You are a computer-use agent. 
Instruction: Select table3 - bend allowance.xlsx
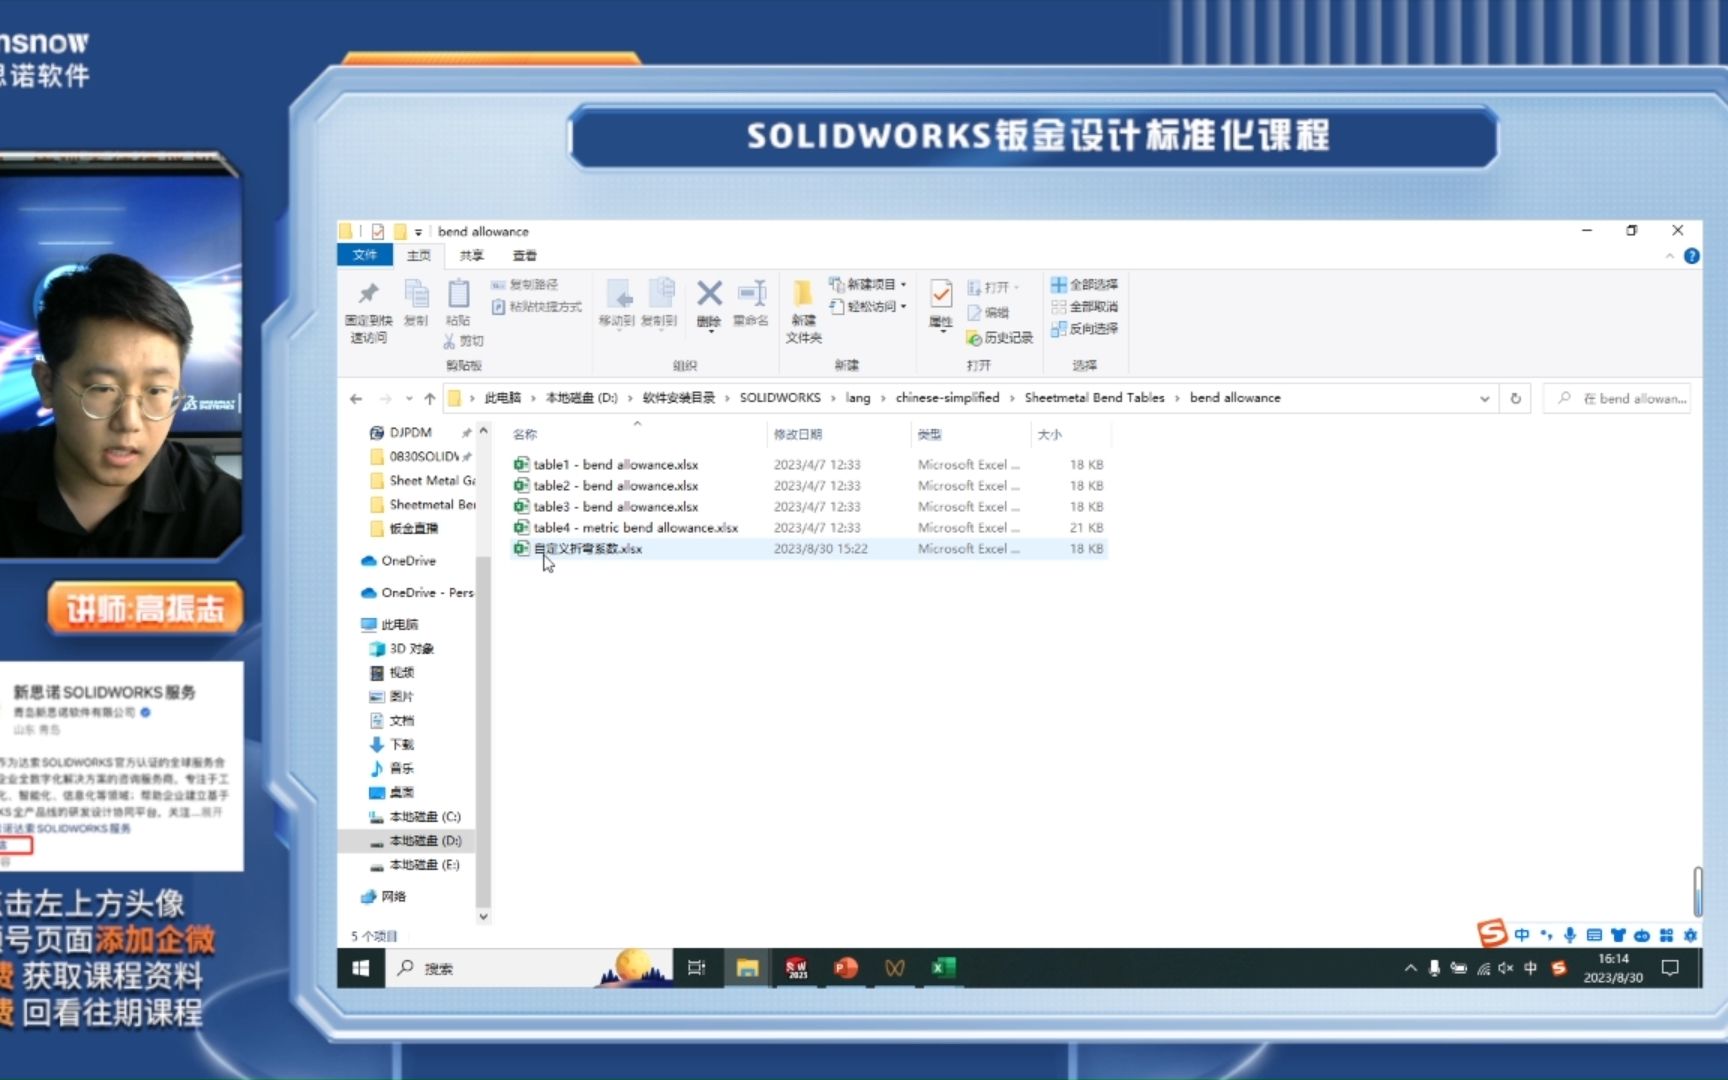[x=615, y=507]
